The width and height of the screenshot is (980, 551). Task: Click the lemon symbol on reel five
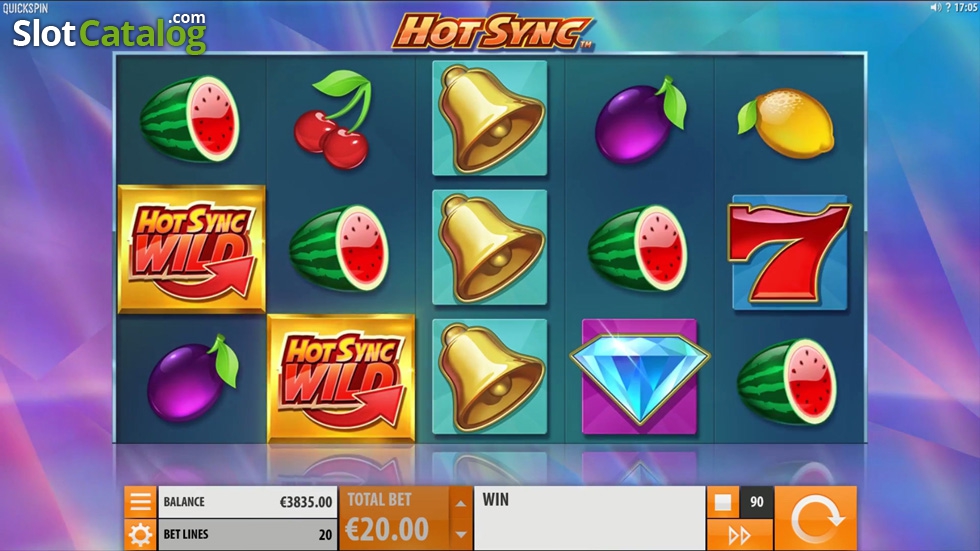pyautogui.click(x=786, y=122)
